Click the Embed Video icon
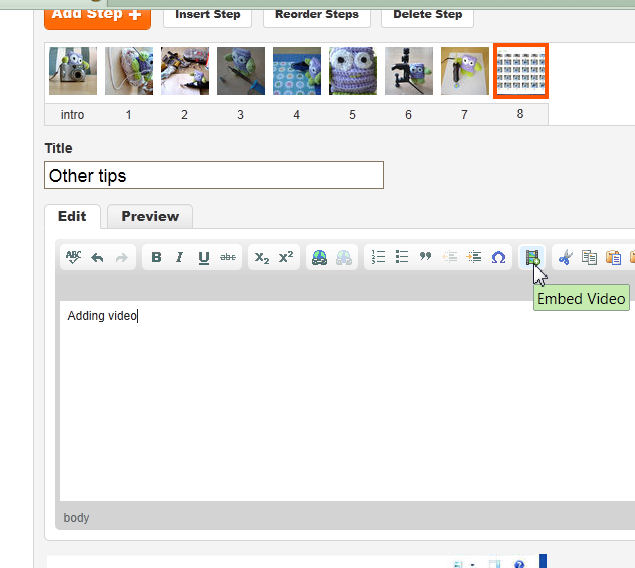The height and width of the screenshot is (568, 635). pos(532,257)
